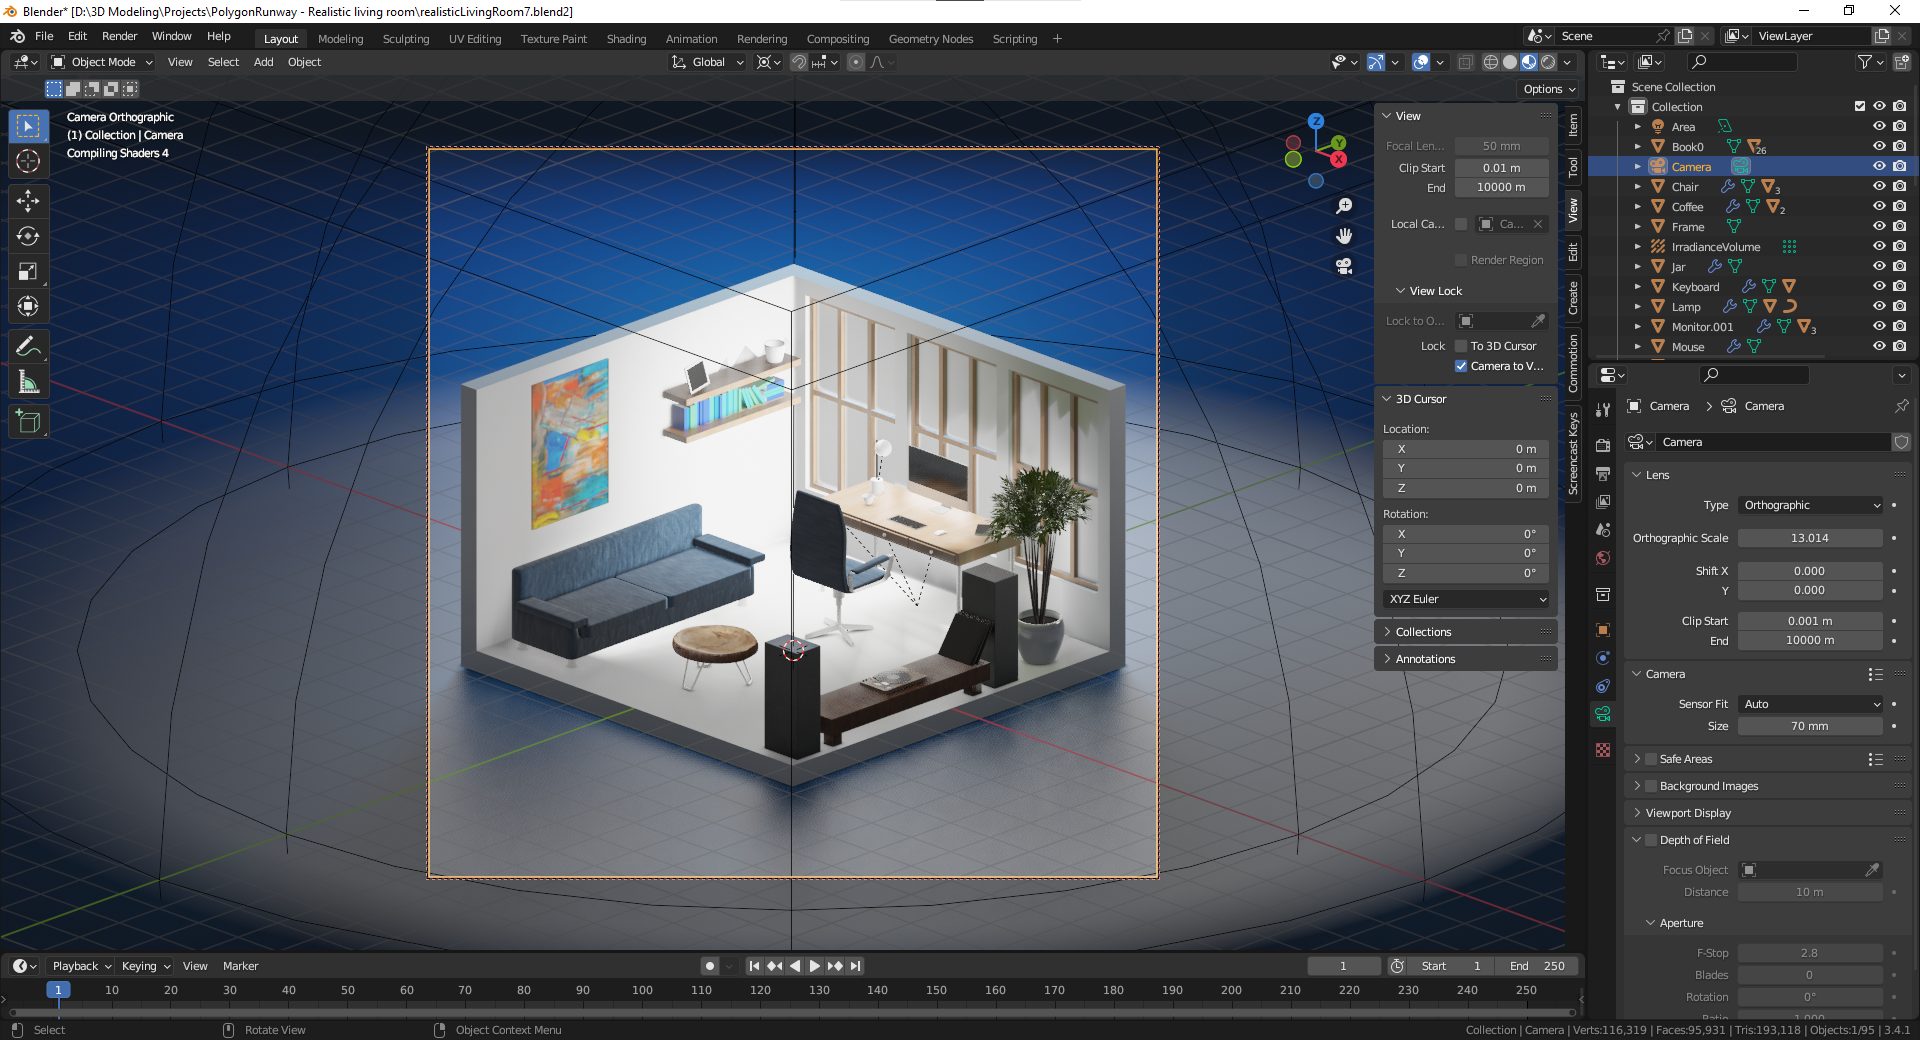Open the Render menu
The image size is (1920, 1040).
point(119,36)
